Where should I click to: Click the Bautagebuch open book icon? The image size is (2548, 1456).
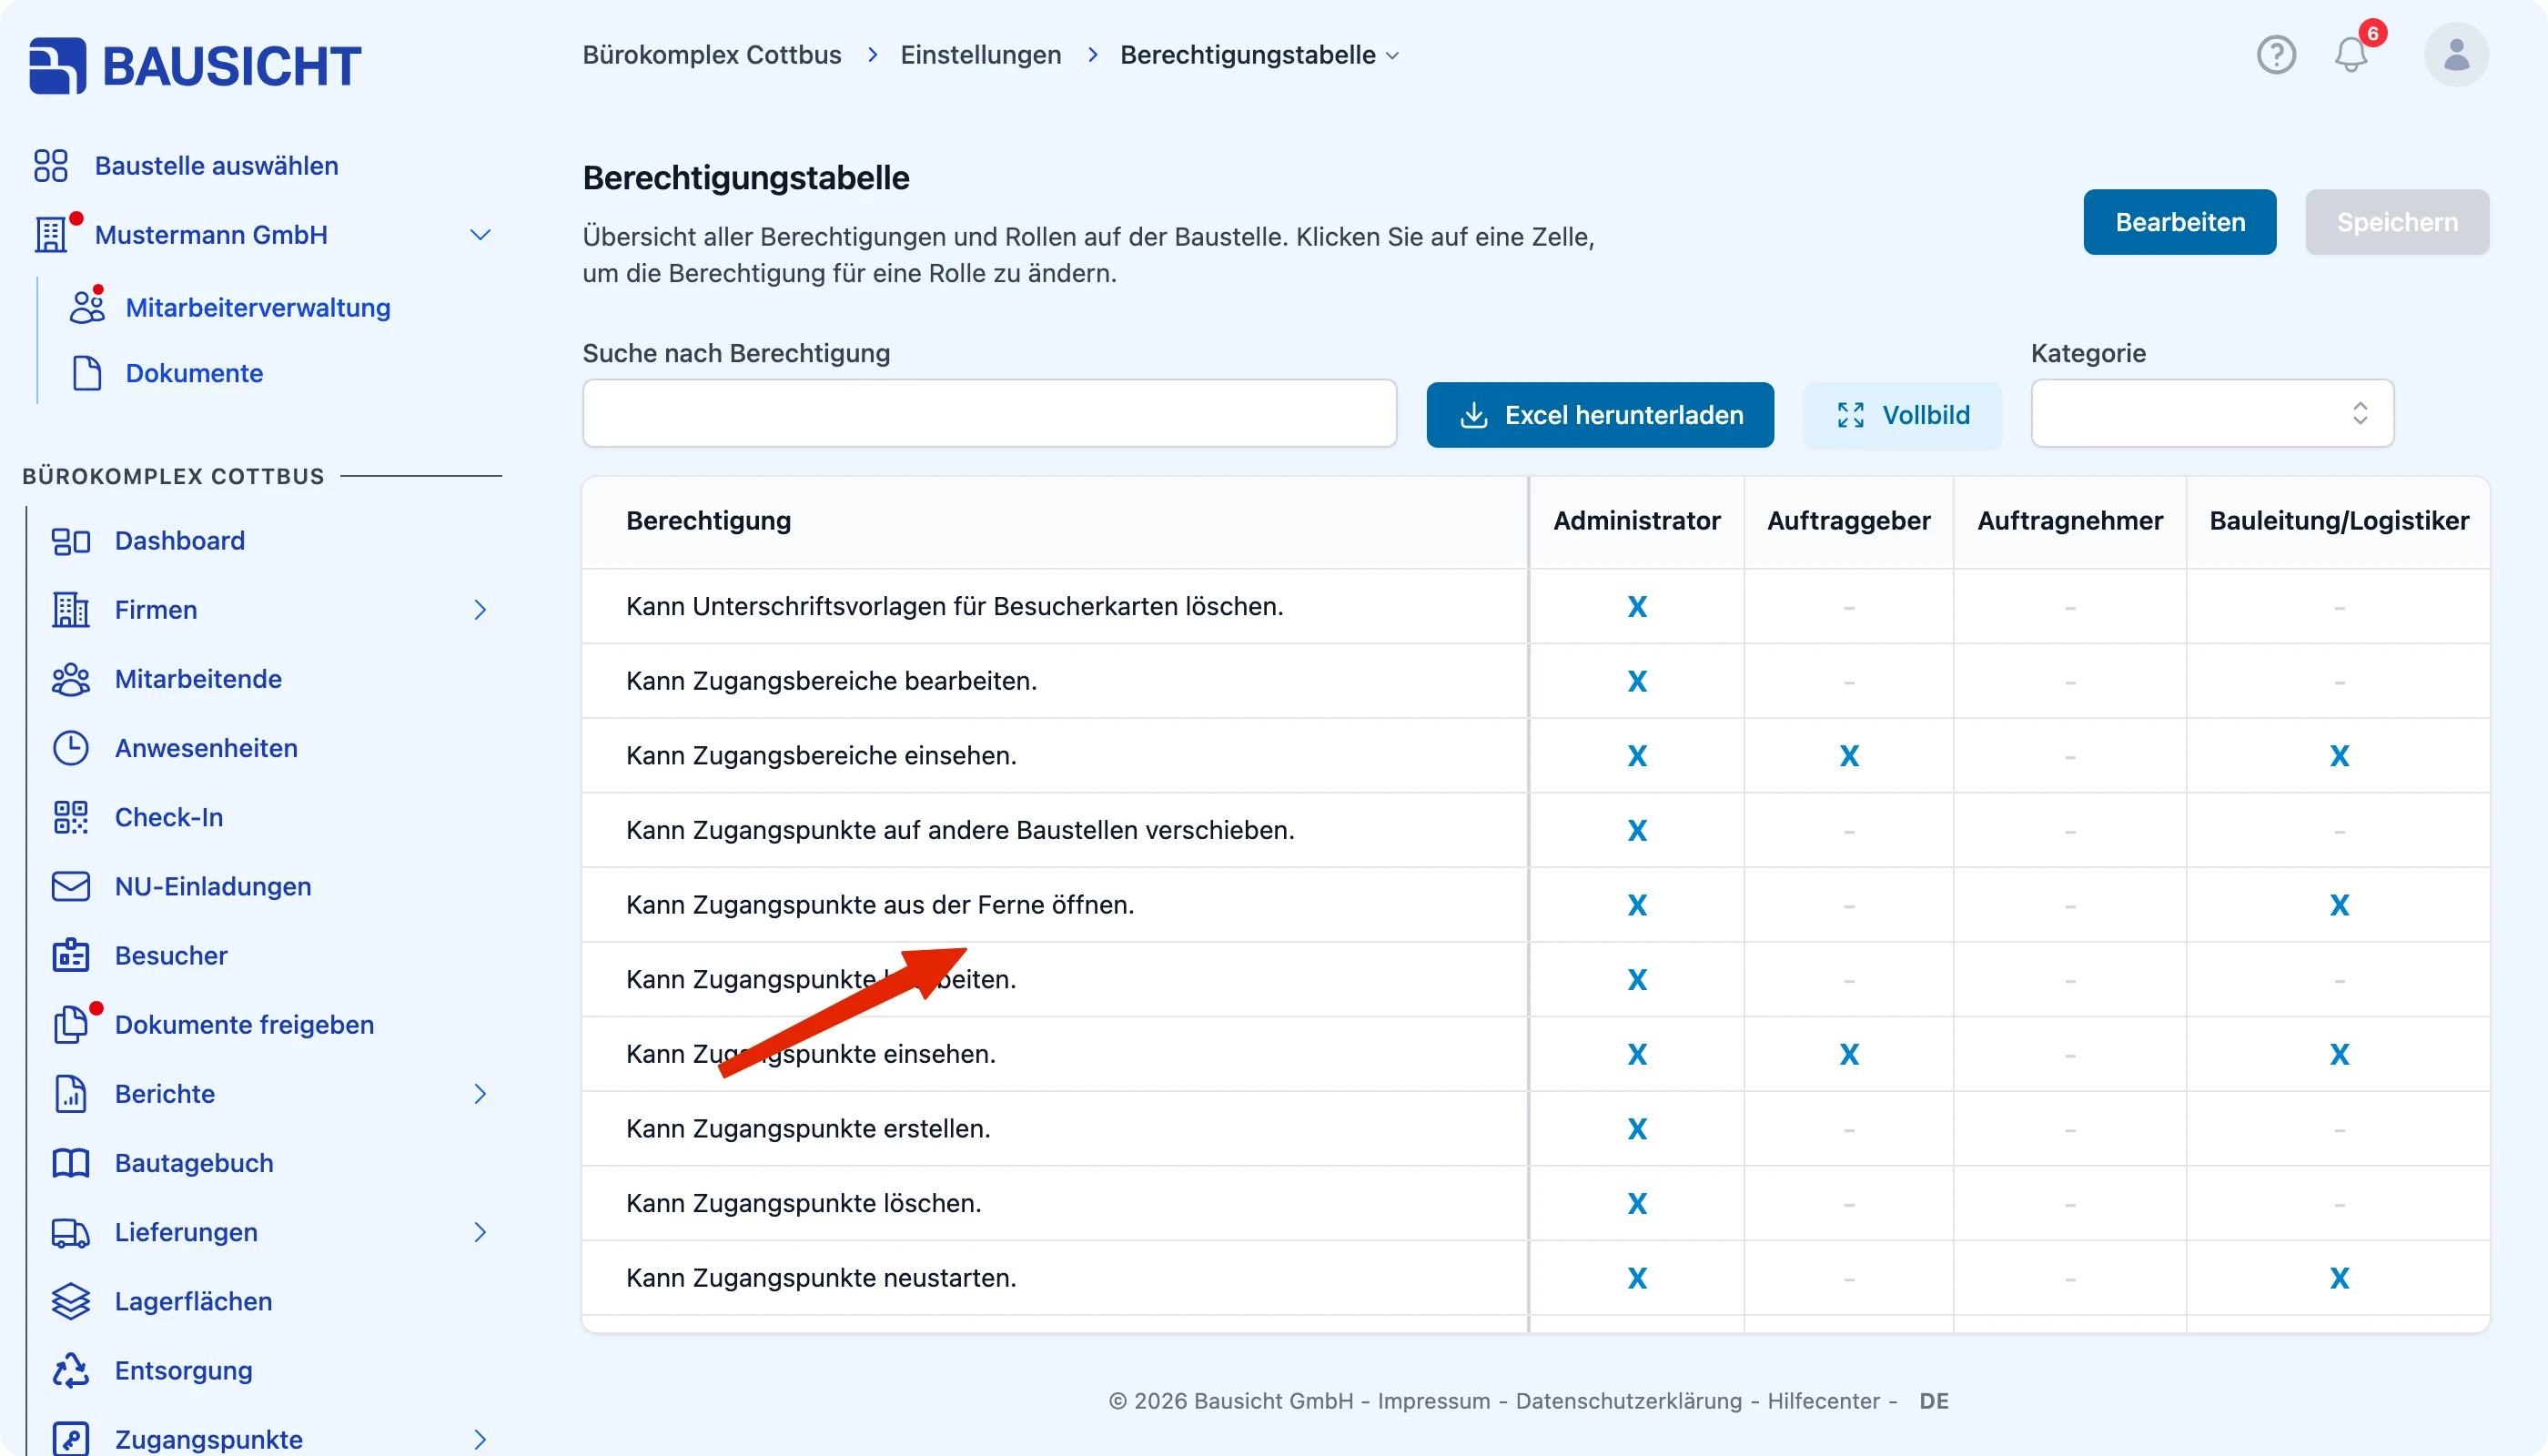pos(71,1163)
